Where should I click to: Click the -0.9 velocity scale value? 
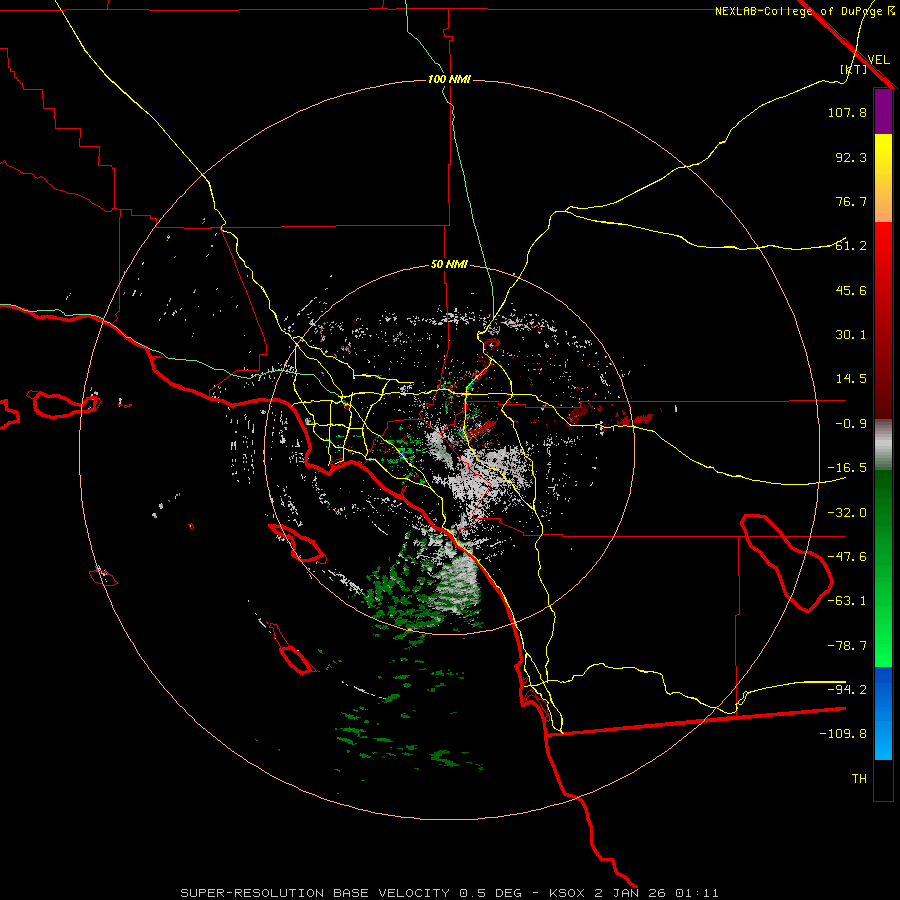click(x=851, y=424)
